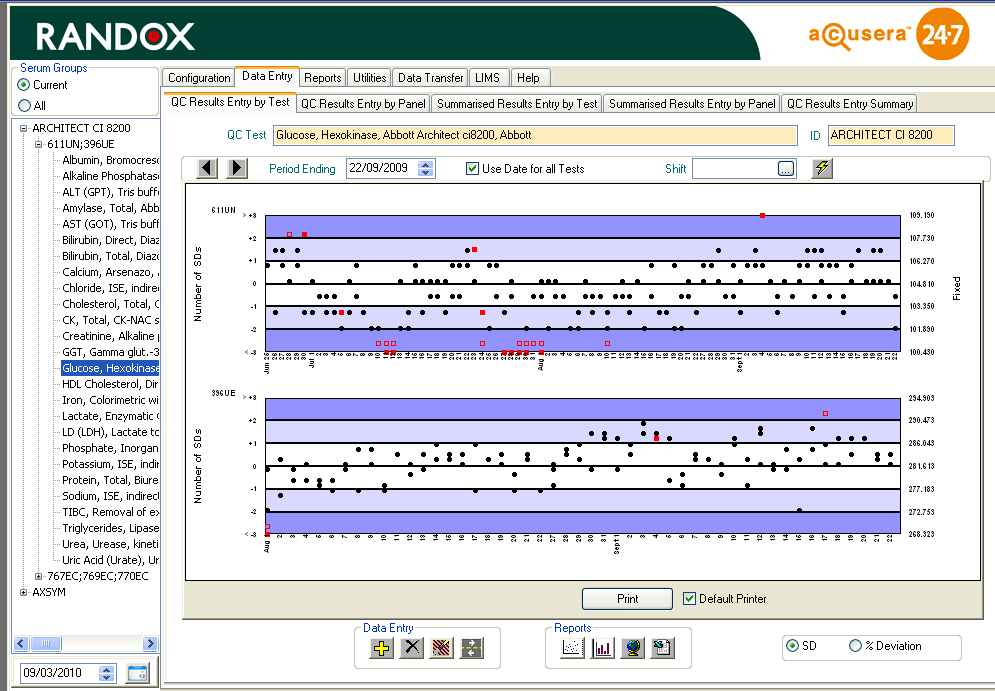Image resolution: width=995 pixels, height=691 pixels.
Task: Expand the 767EC;769EC;770EC tree node
Action: click(x=39, y=576)
